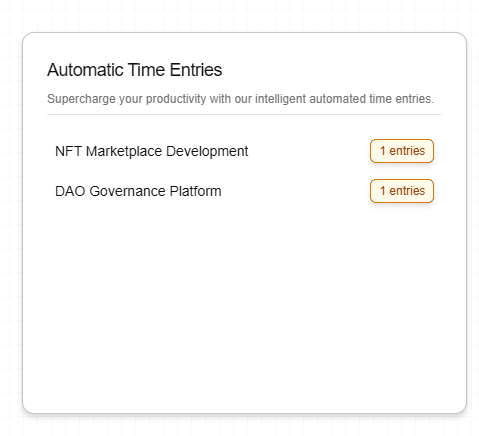Click the Supercharge your productivity subtitle text
The width and height of the screenshot is (479, 436).
coord(240,99)
